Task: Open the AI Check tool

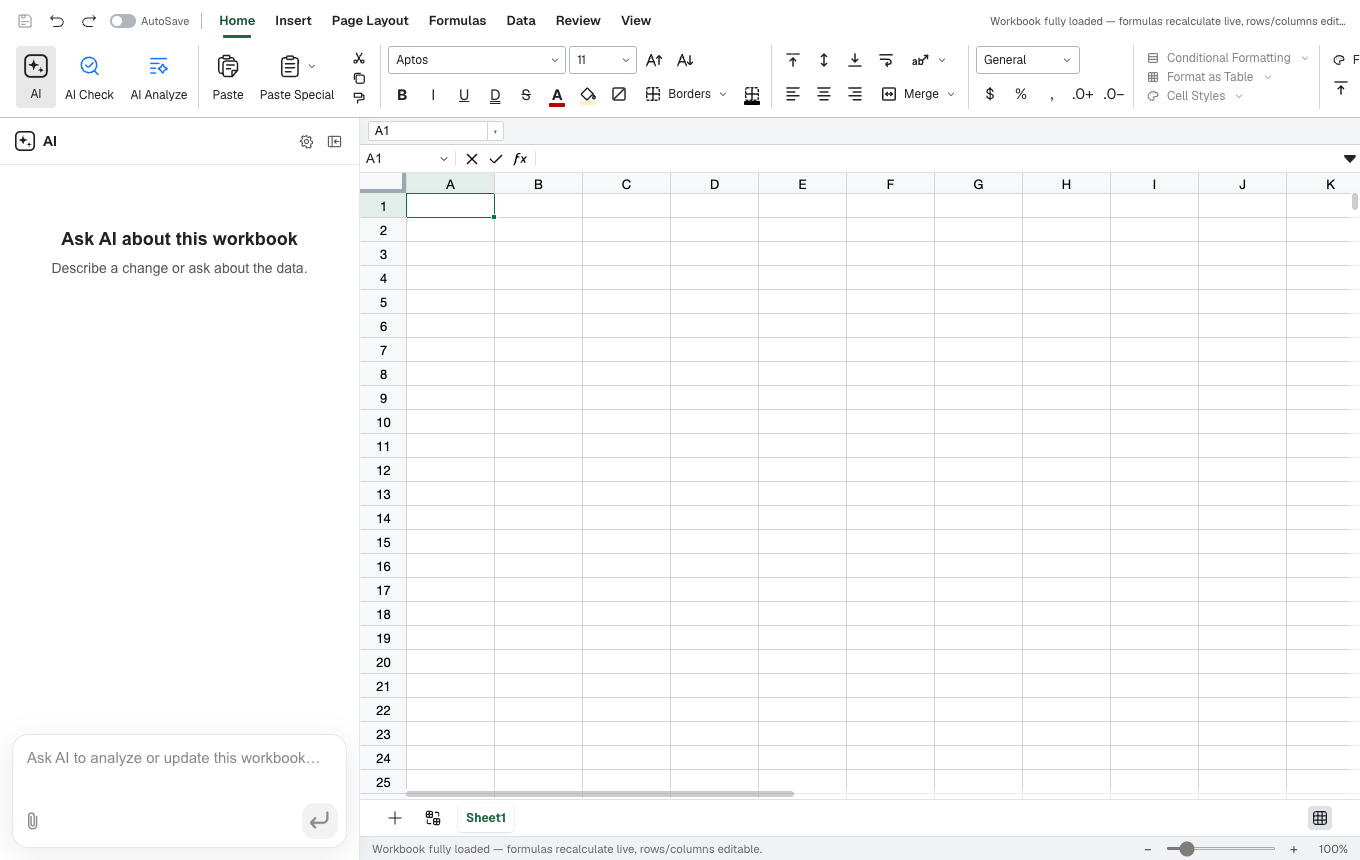Action: (x=89, y=77)
